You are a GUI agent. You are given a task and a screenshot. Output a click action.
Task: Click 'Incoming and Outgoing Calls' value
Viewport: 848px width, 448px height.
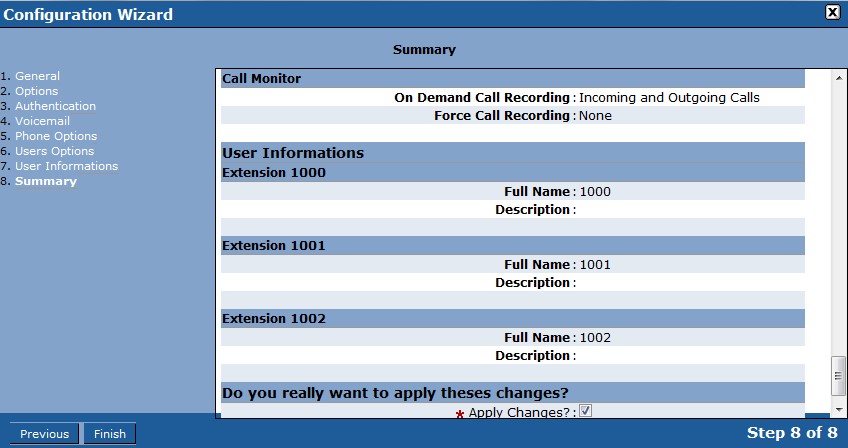point(669,97)
